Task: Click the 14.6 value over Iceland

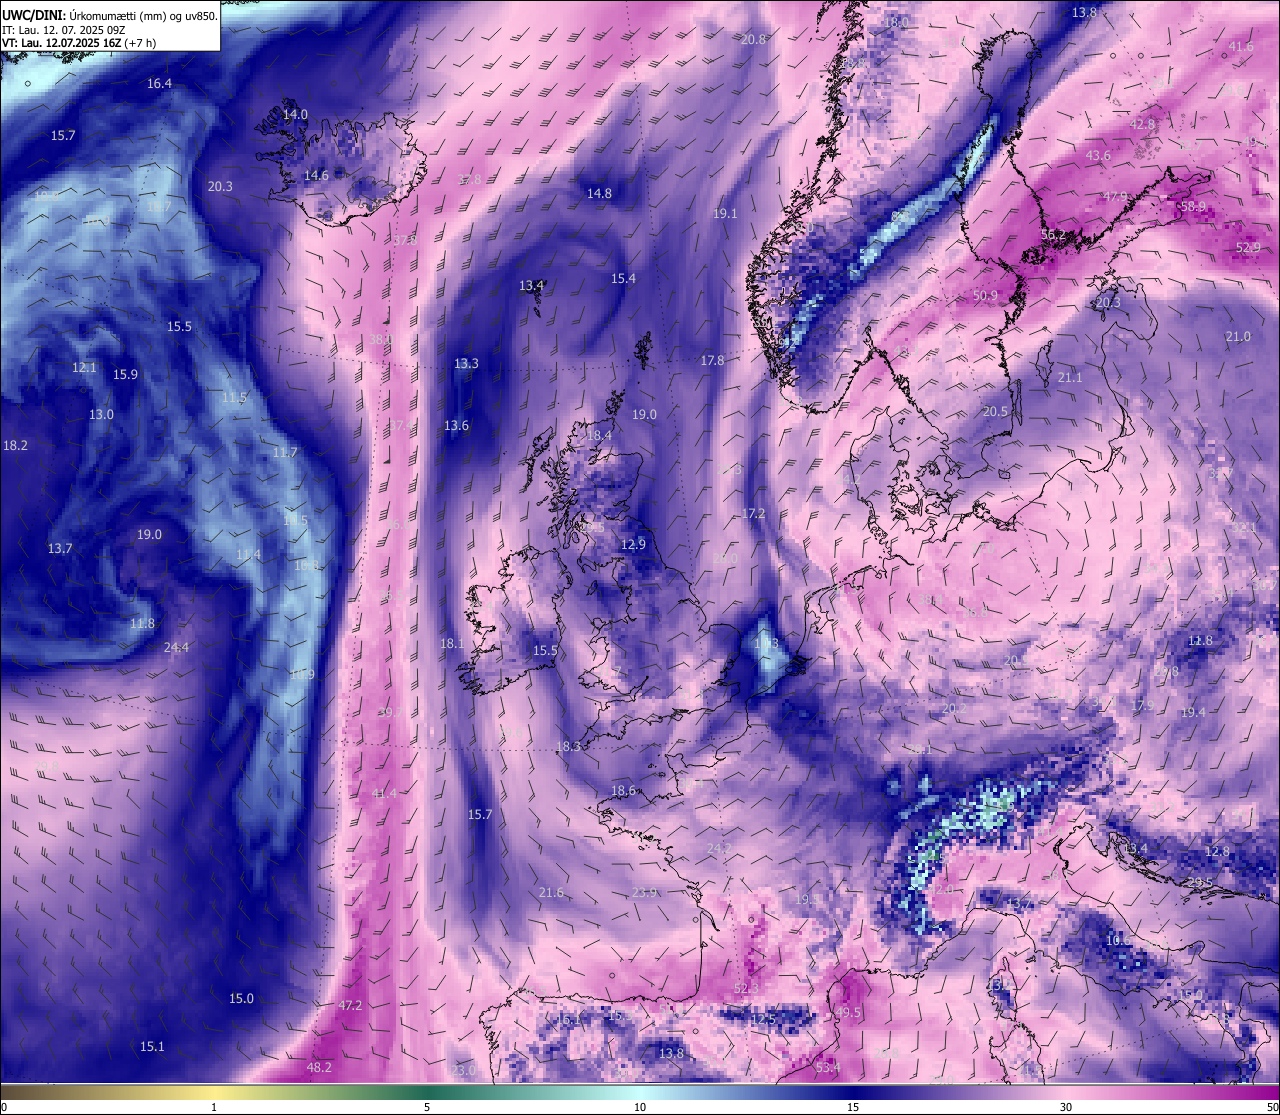Action: click(x=316, y=175)
